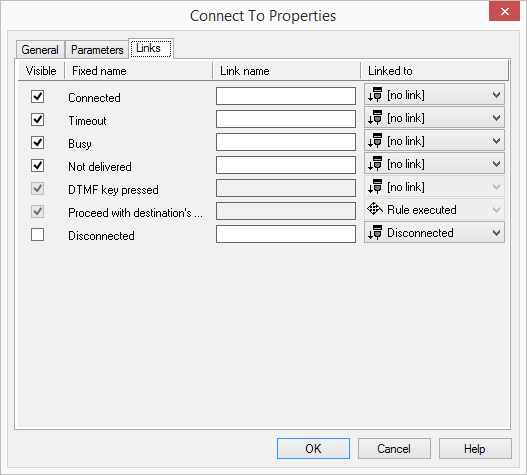Viewport: 527px width, 475px height.
Task: Click the Cancel button
Action: click(394, 448)
